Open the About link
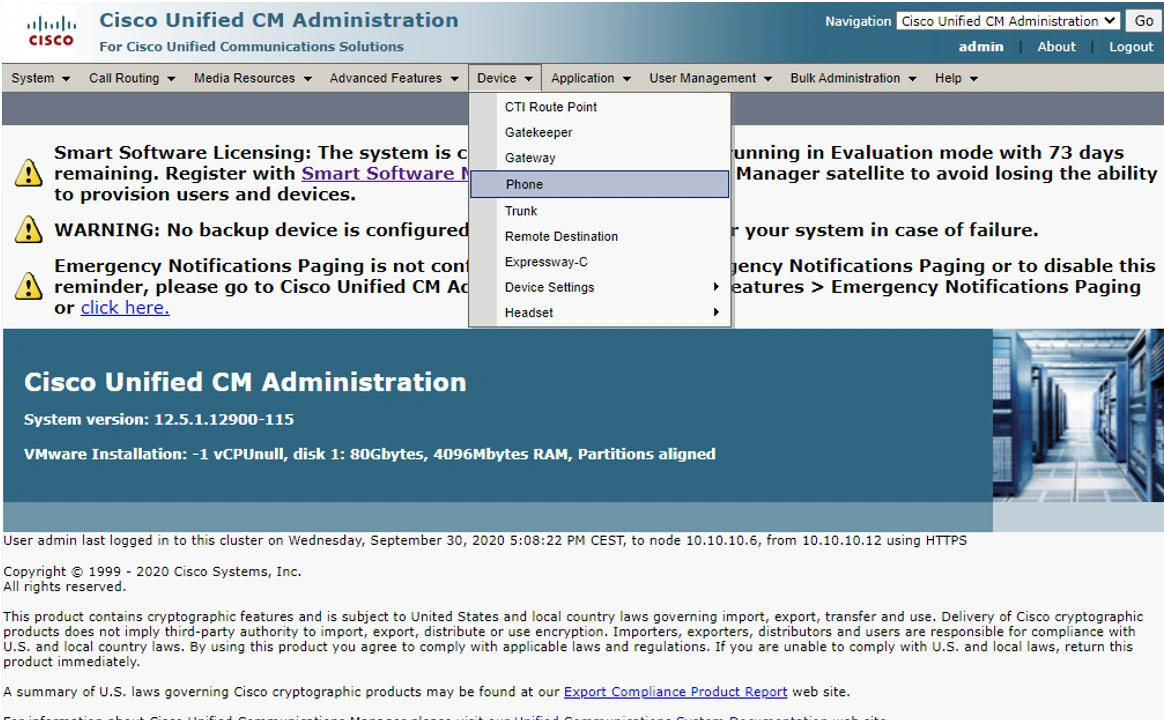 pyautogui.click(x=1056, y=47)
